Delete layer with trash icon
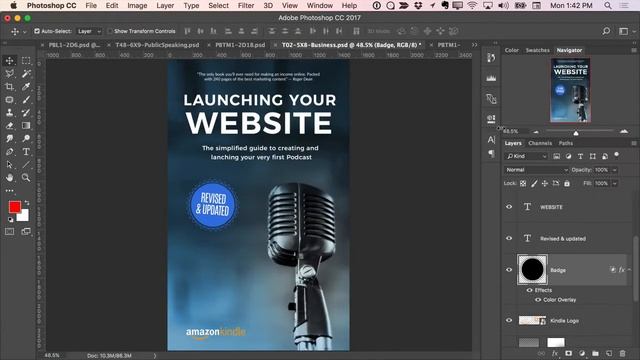Screen dimensions: 640x360 [x=622, y=353]
